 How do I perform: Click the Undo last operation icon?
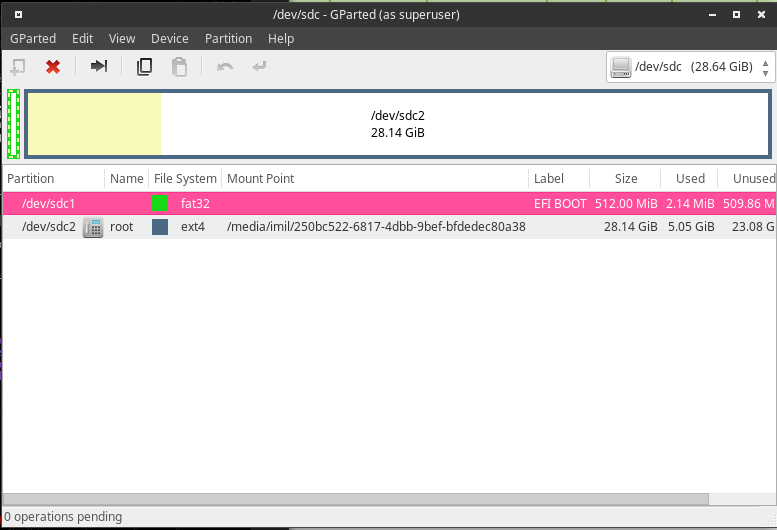tap(225, 67)
